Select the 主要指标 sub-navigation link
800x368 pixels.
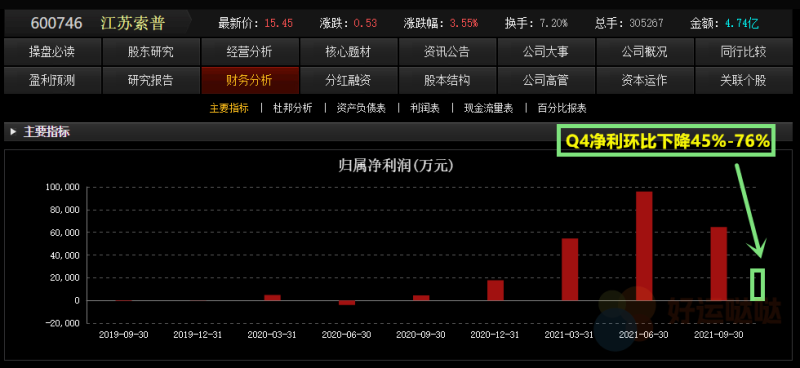point(229,108)
